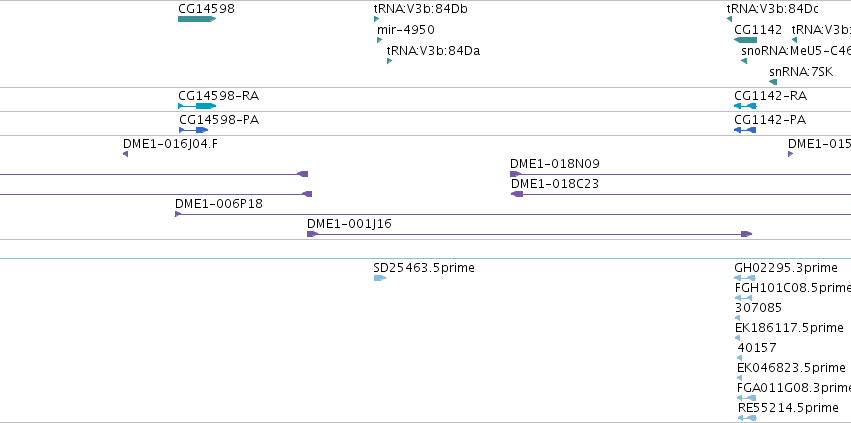Screen dimensions: 851x423
Task: Click the CG1142-PA label text
Action: pos(770,120)
